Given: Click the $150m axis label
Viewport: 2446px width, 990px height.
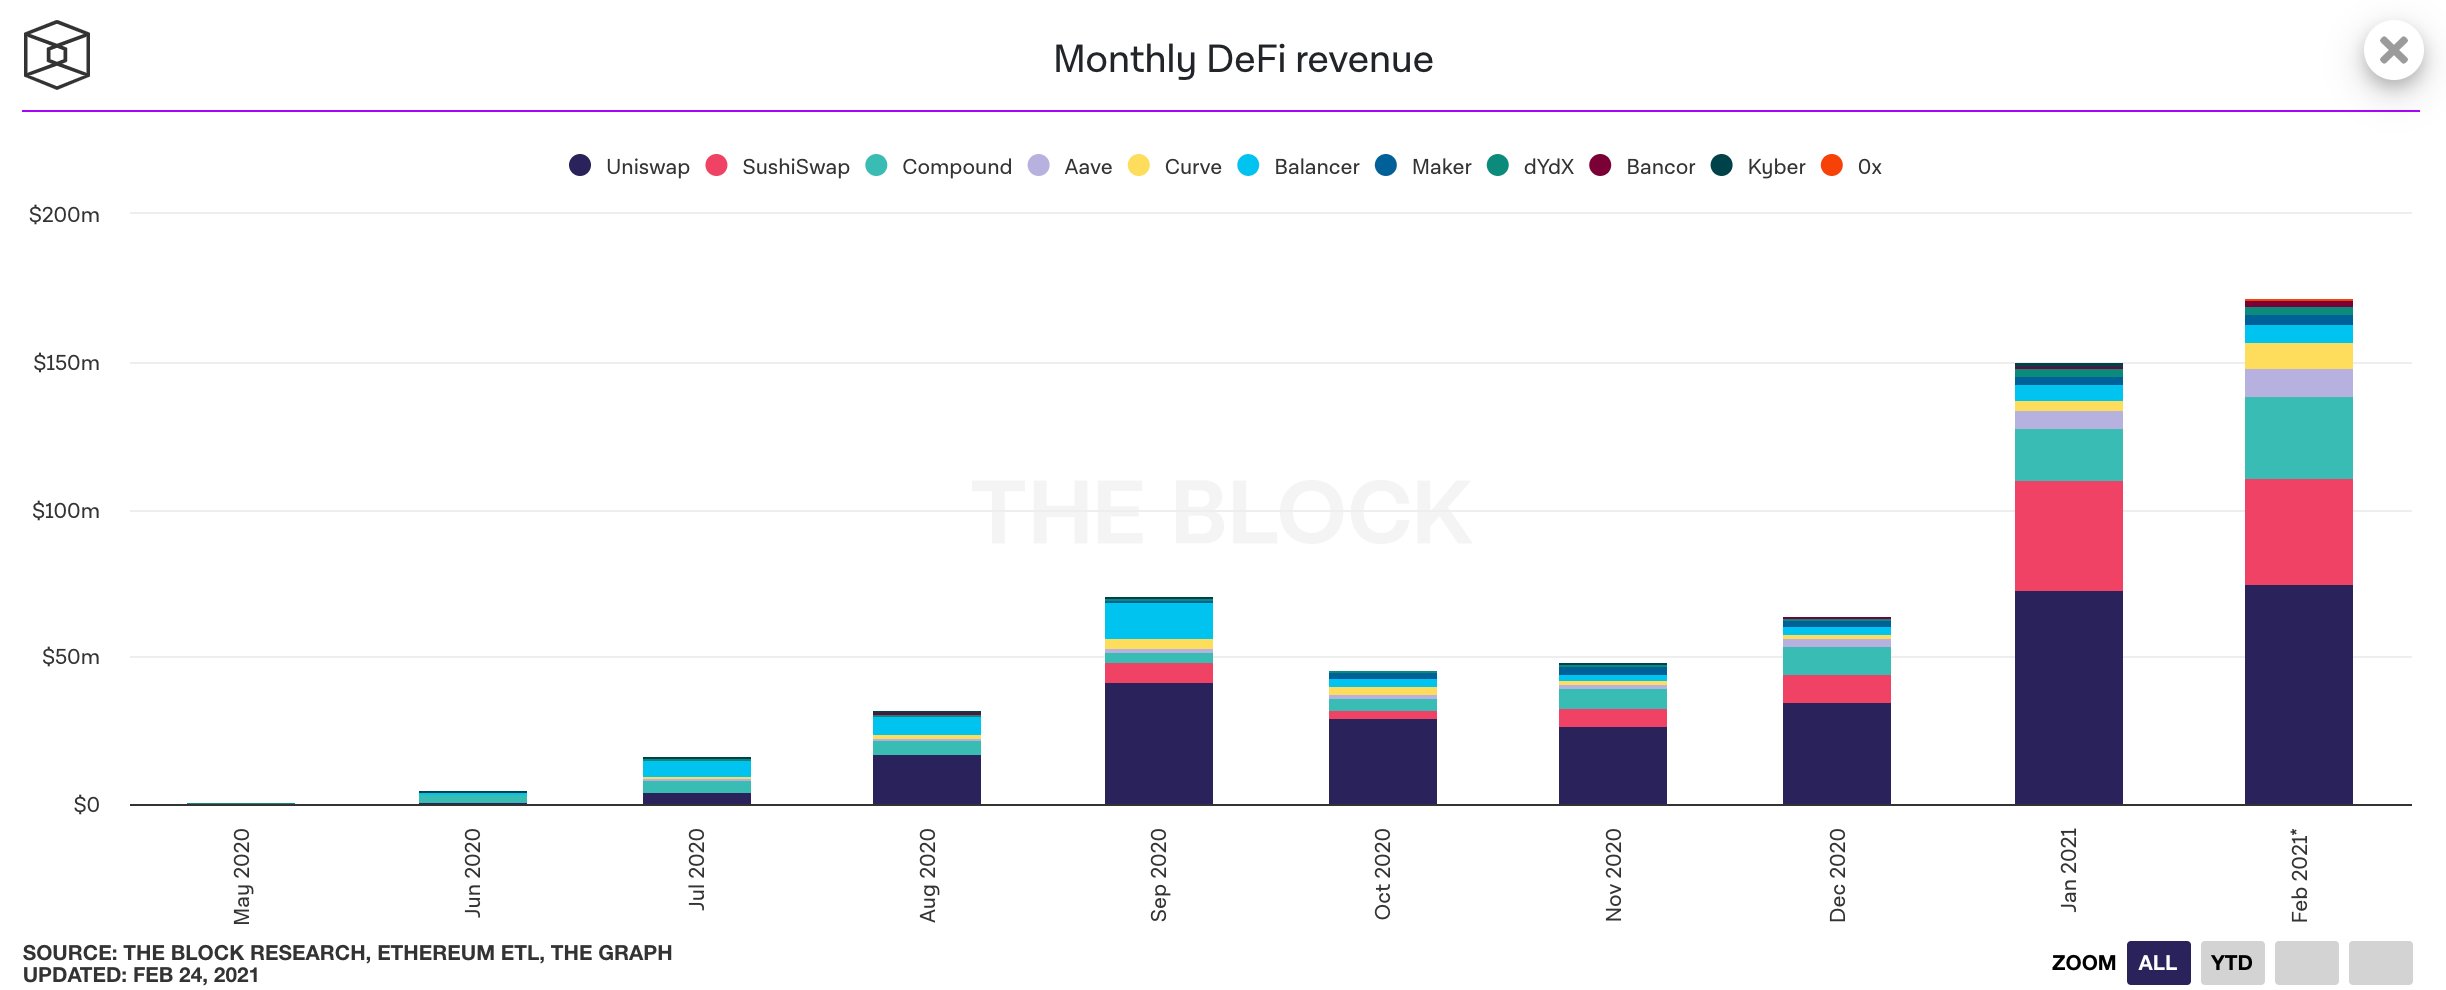Looking at the screenshot, I should (x=66, y=362).
